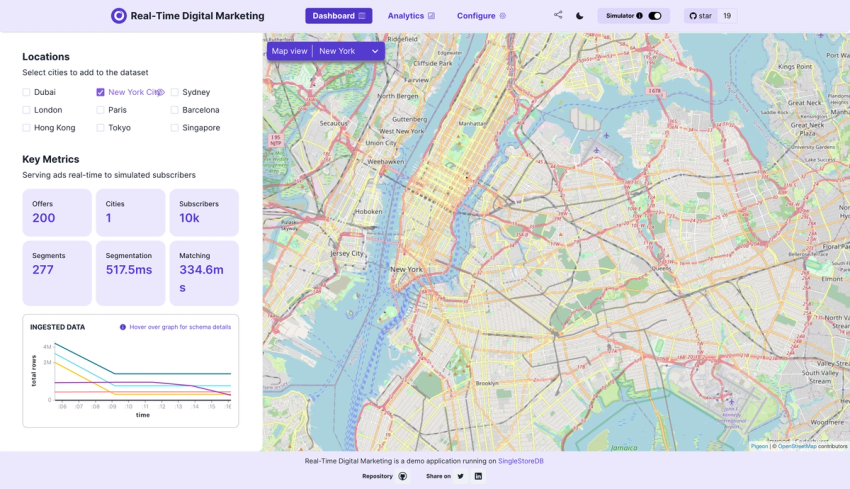Viewport: 850px width, 489px height.
Task: Check the Tokyo checkbox
Action: pyautogui.click(x=100, y=128)
